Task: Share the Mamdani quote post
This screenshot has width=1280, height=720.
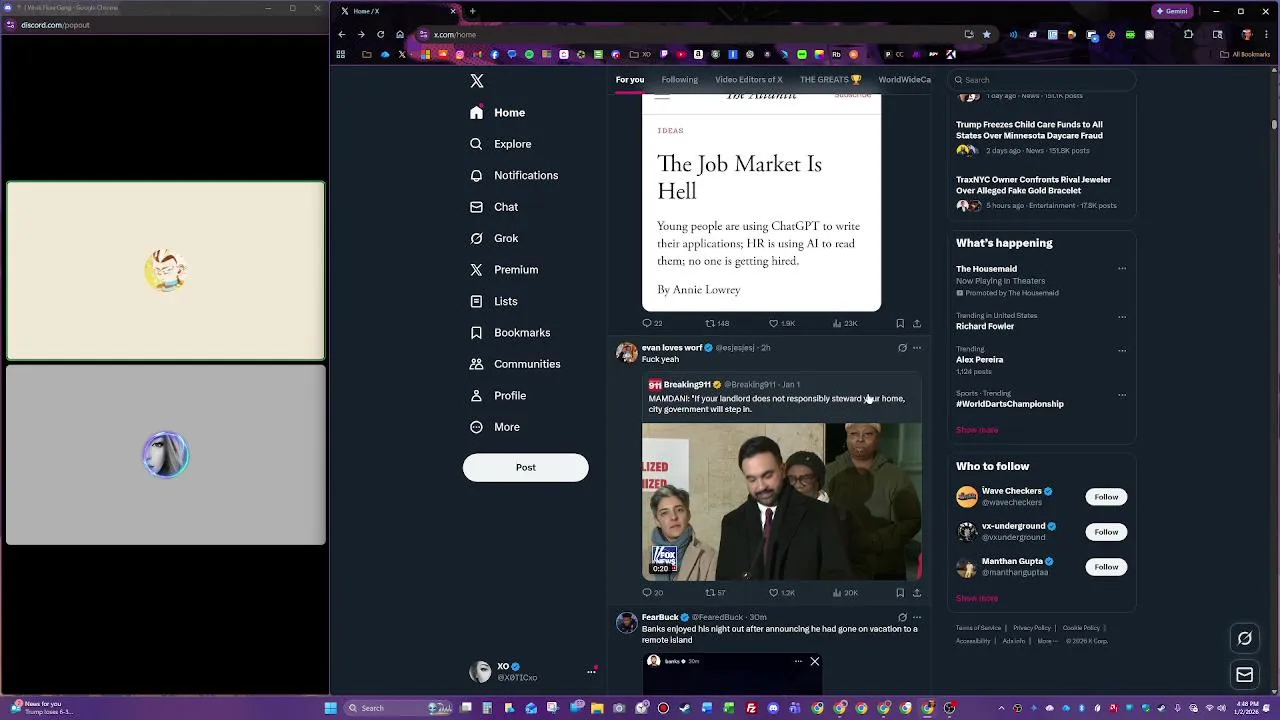Action: [917, 593]
